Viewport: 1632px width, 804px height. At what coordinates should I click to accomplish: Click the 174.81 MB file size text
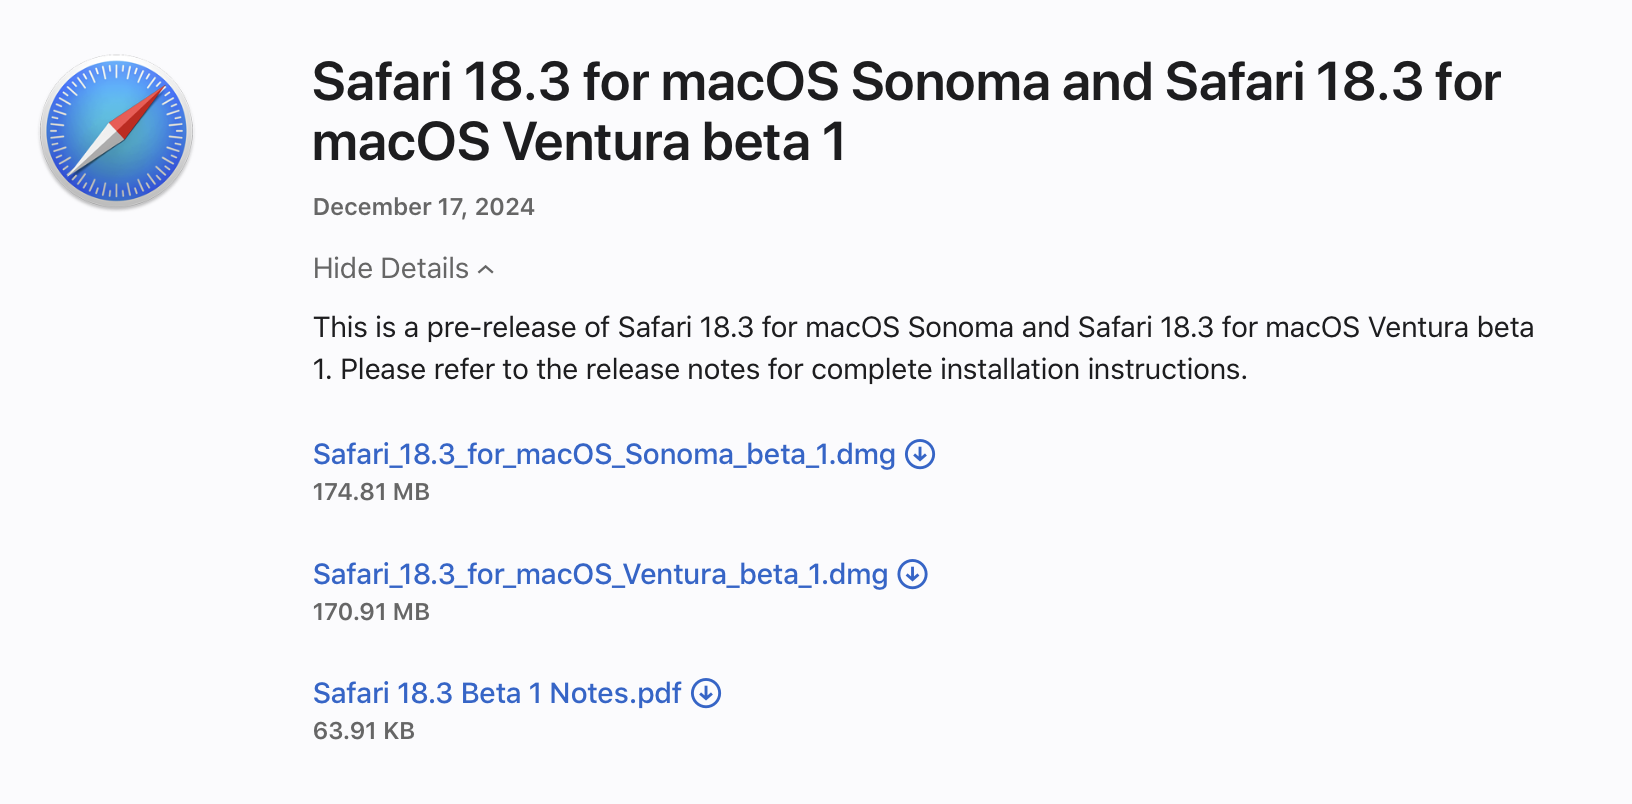371,492
